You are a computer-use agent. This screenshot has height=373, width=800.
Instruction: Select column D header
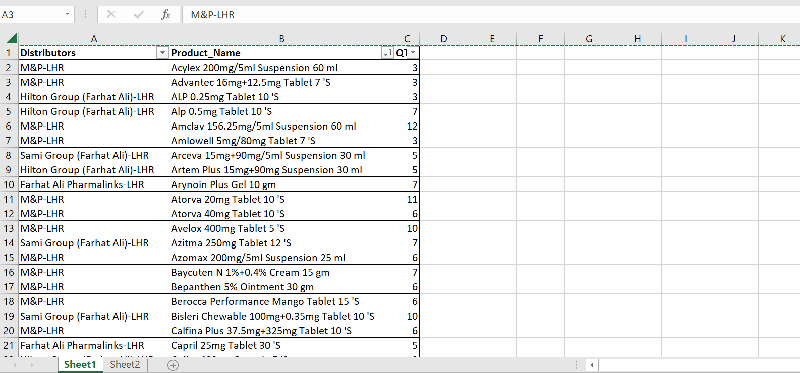point(443,38)
